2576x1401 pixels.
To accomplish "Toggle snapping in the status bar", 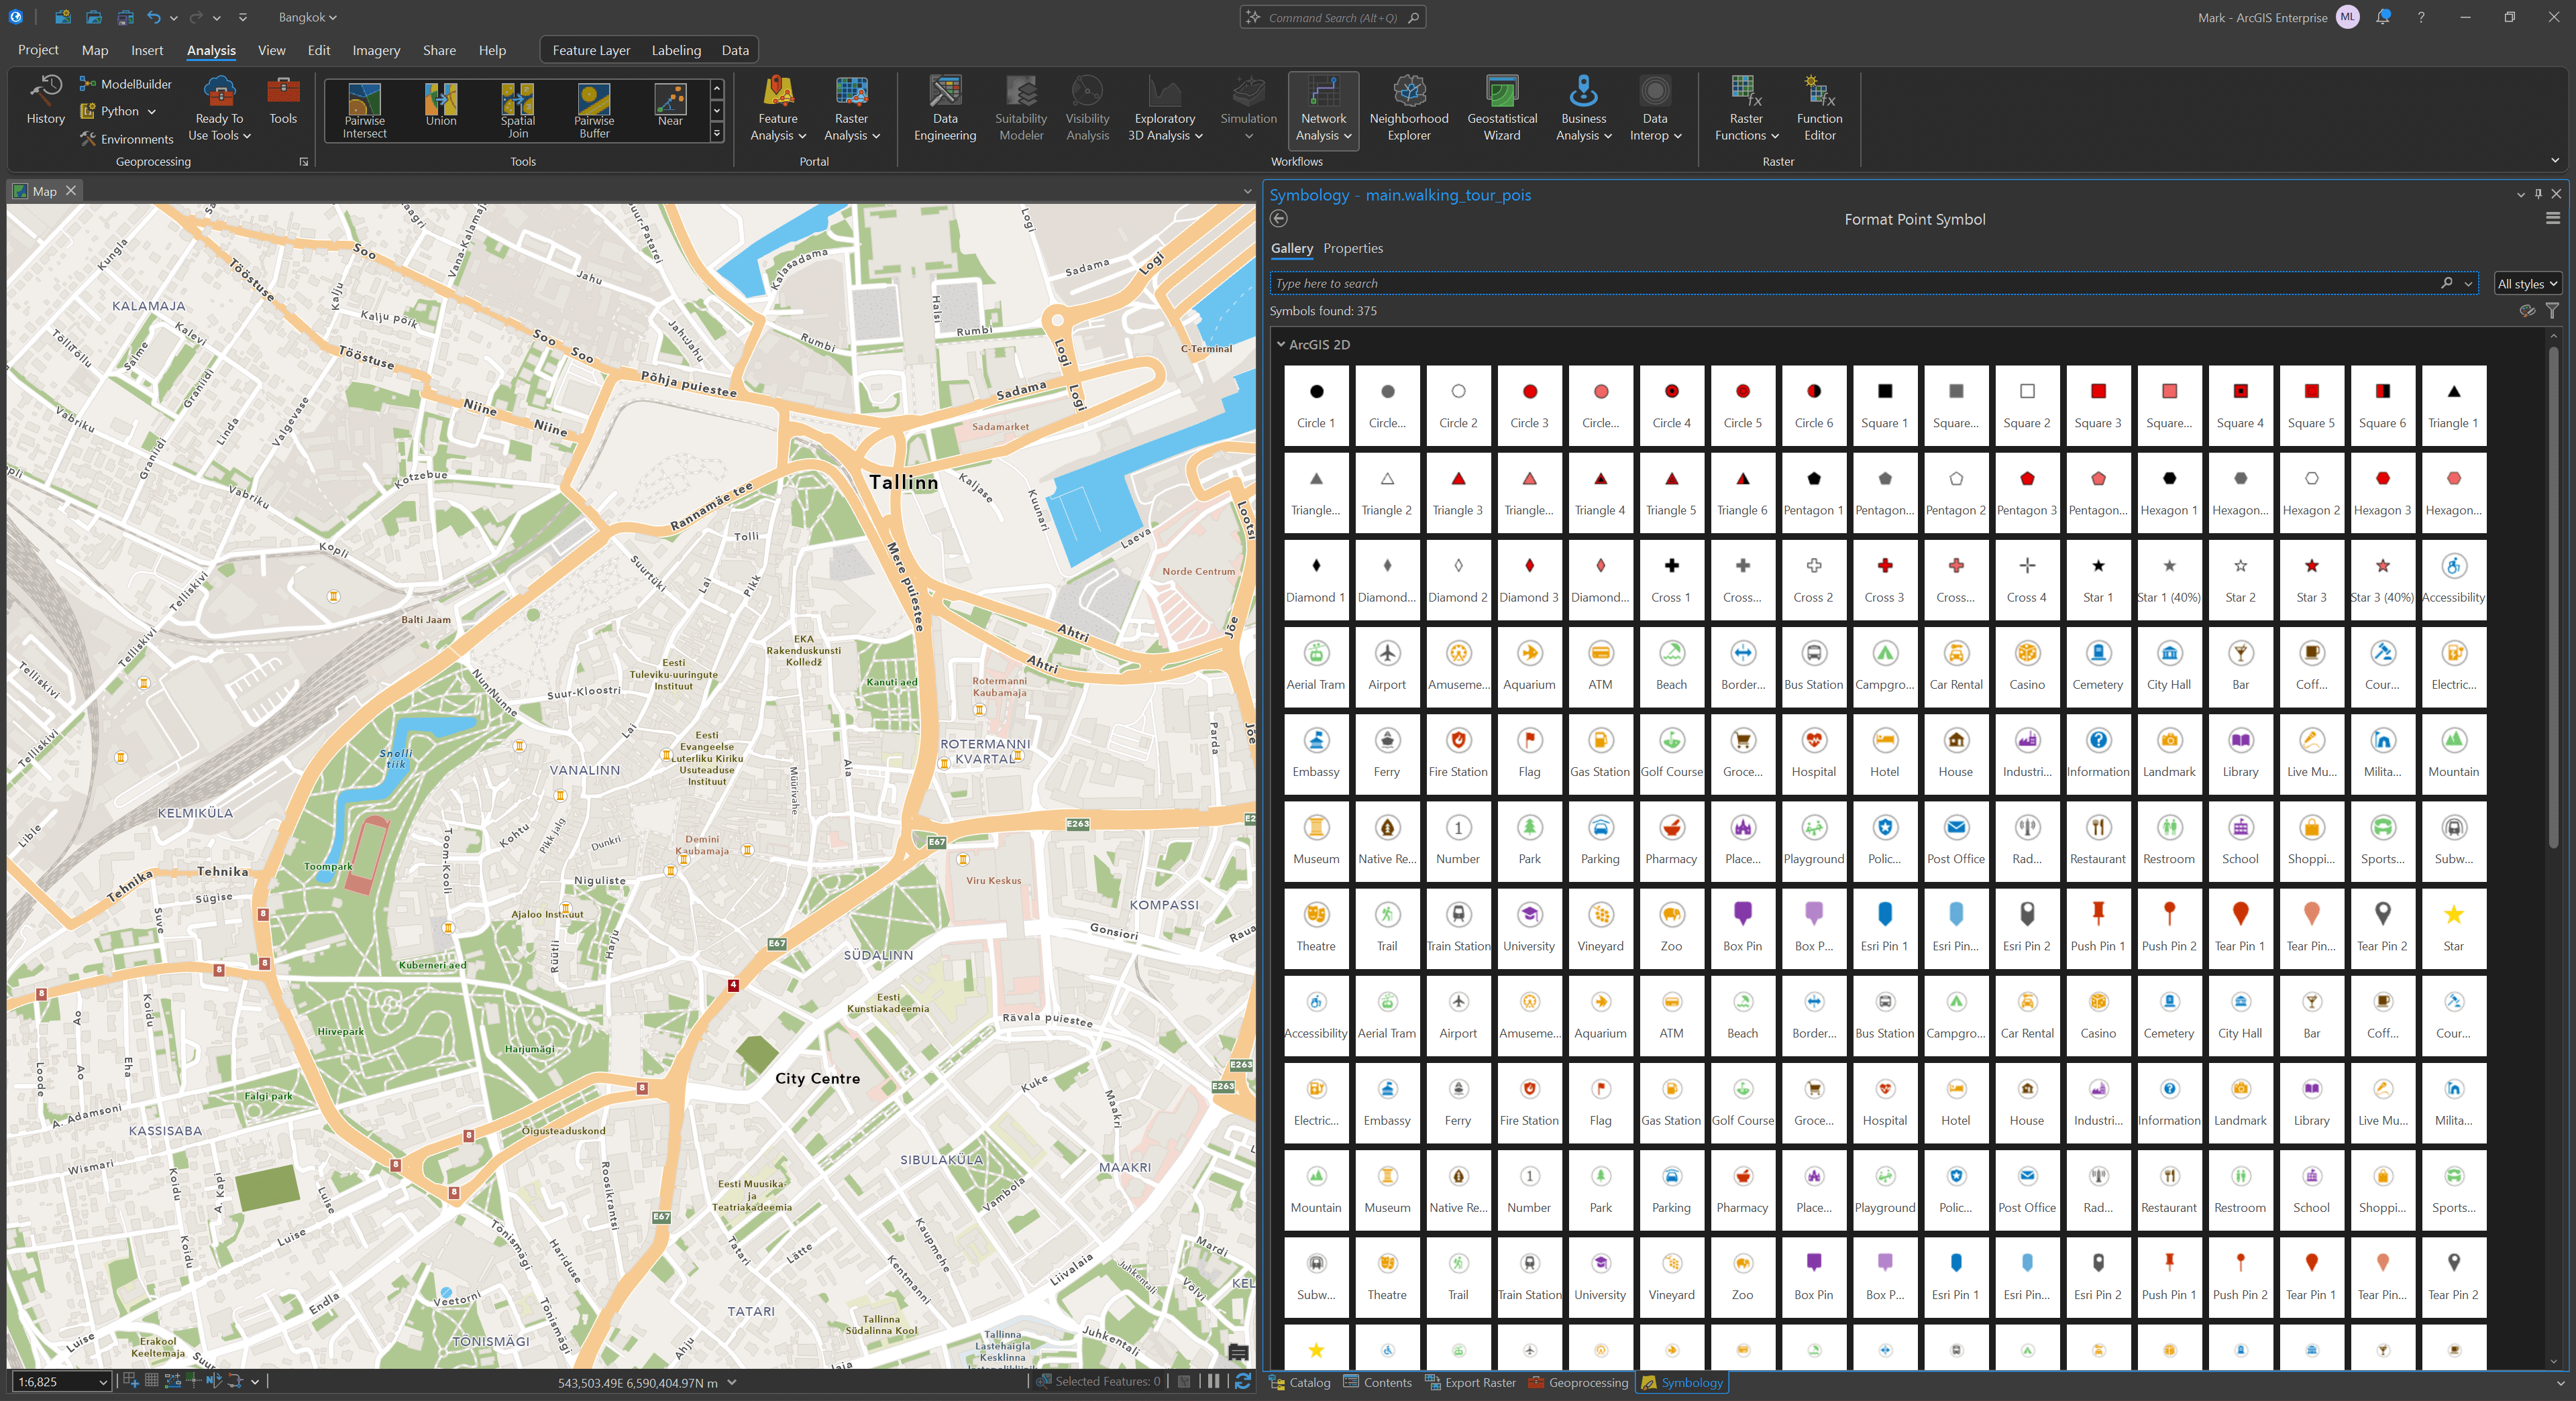I will (x=131, y=1381).
